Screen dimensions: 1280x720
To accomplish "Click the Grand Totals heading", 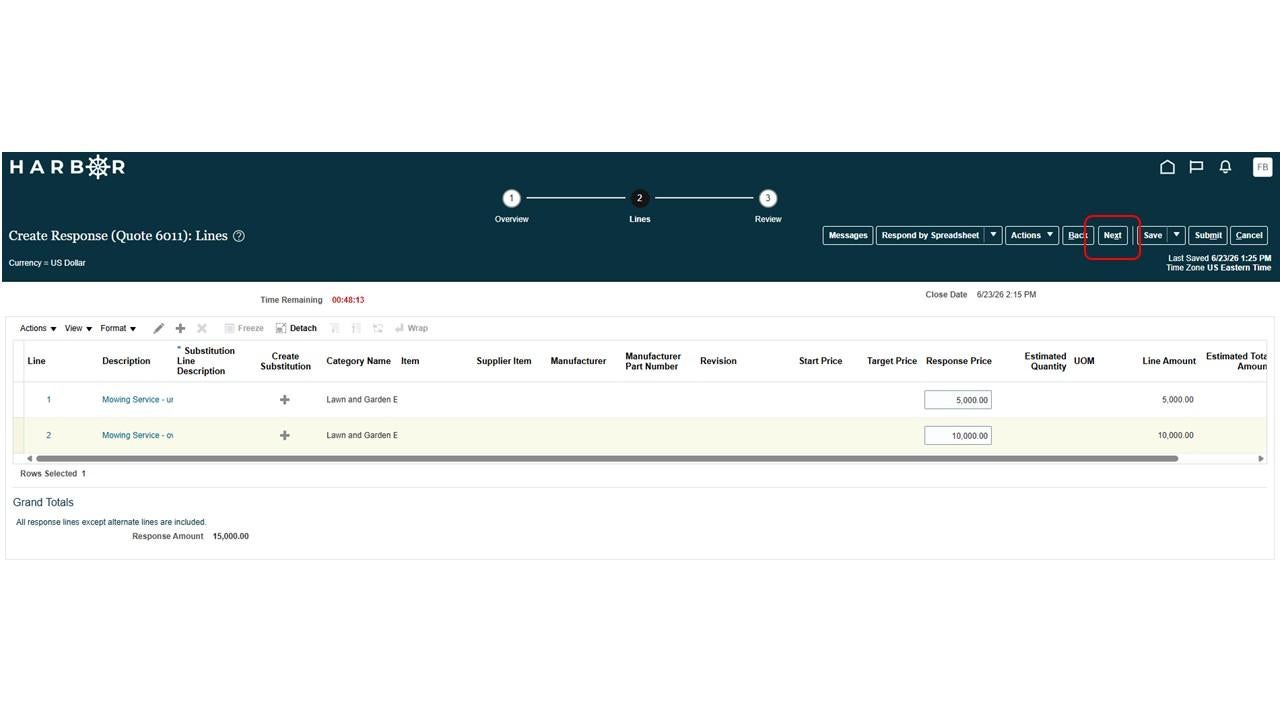I will click(43, 503).
